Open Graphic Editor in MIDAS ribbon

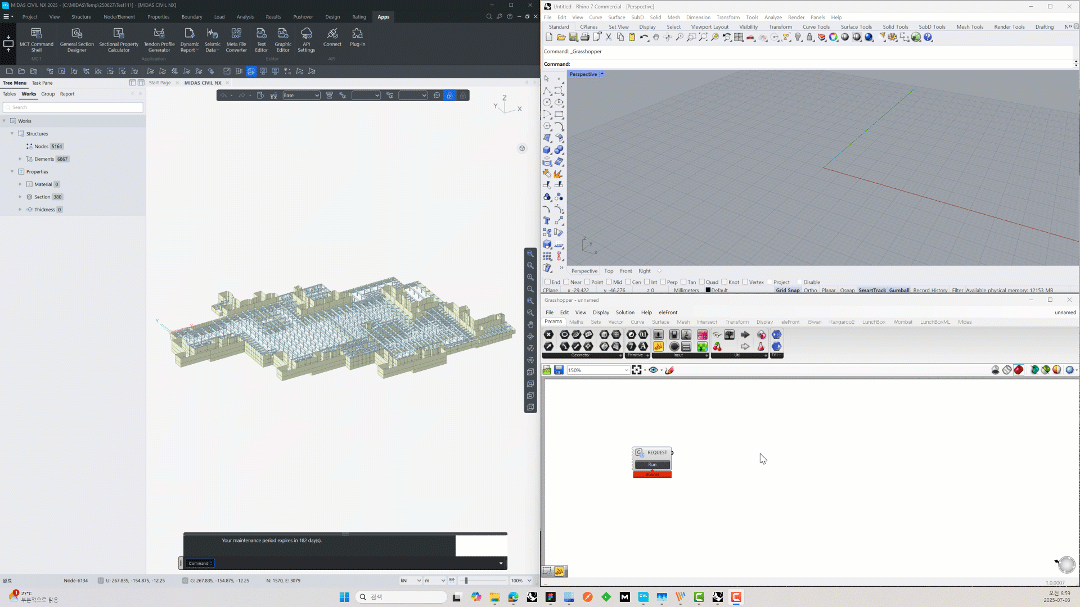pos(283,39)
